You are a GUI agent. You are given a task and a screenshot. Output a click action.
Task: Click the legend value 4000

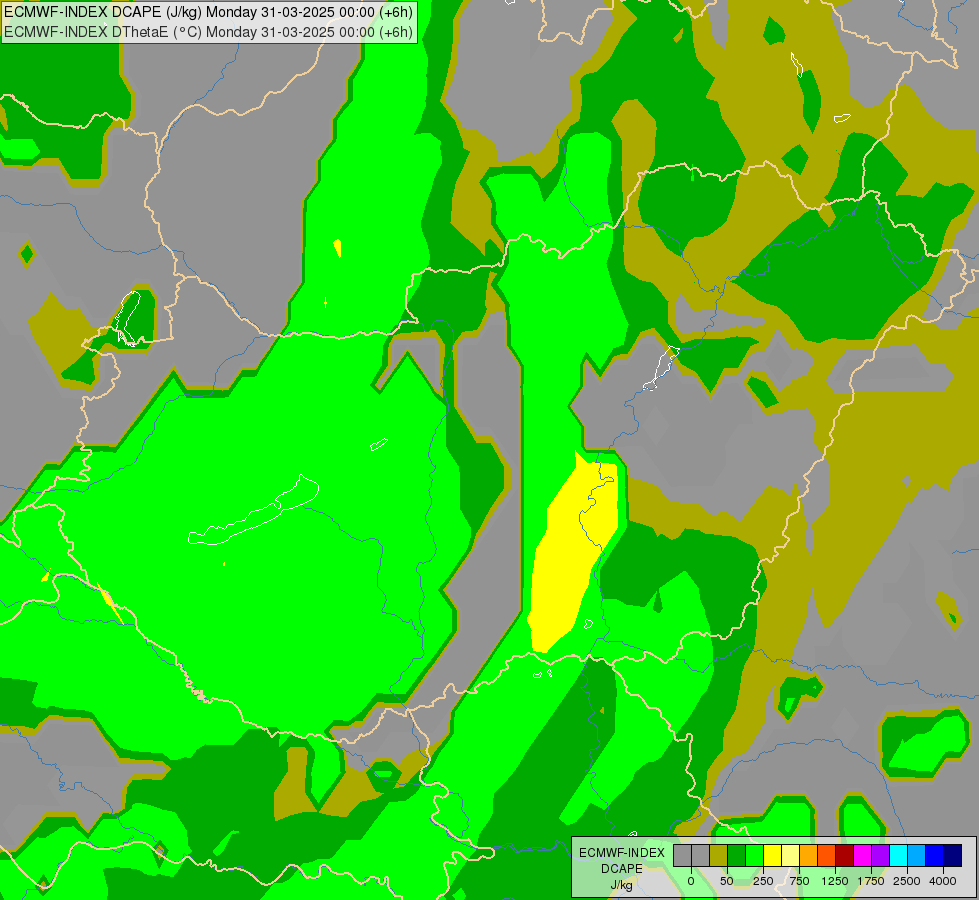click(x=943, y=881)
